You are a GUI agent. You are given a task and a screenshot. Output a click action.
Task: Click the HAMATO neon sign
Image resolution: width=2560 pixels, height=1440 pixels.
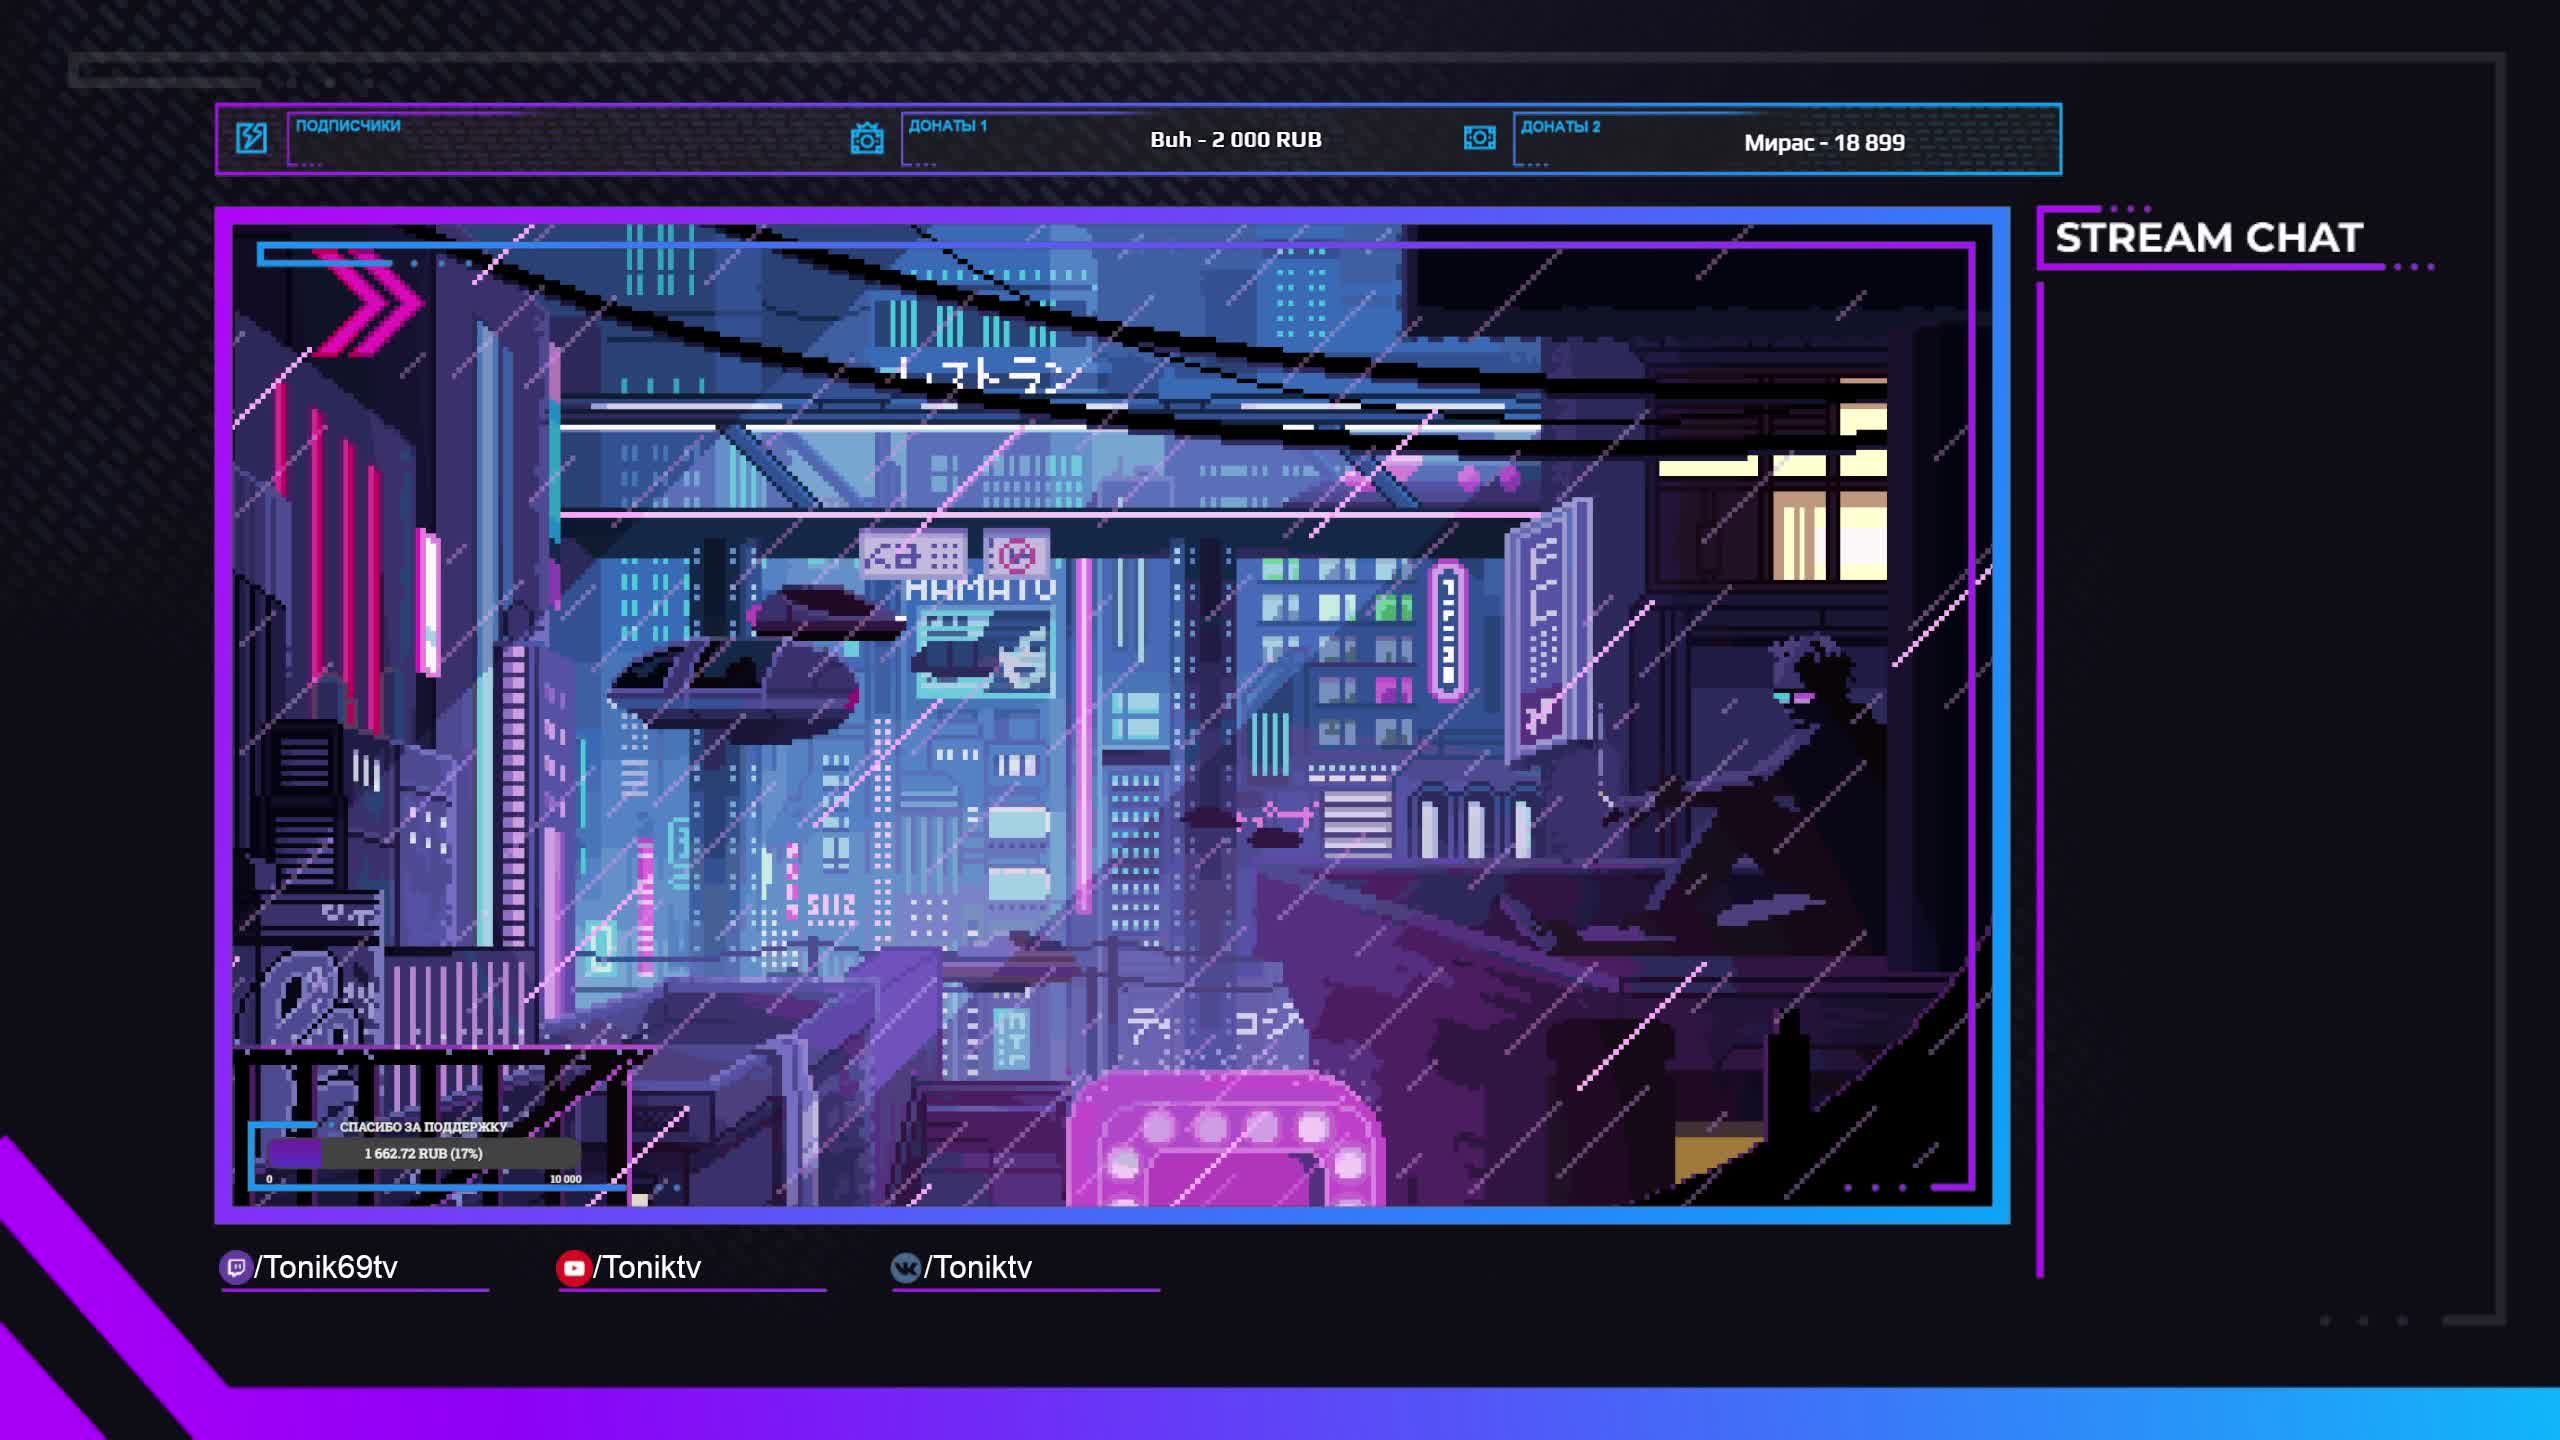(980, 590)
